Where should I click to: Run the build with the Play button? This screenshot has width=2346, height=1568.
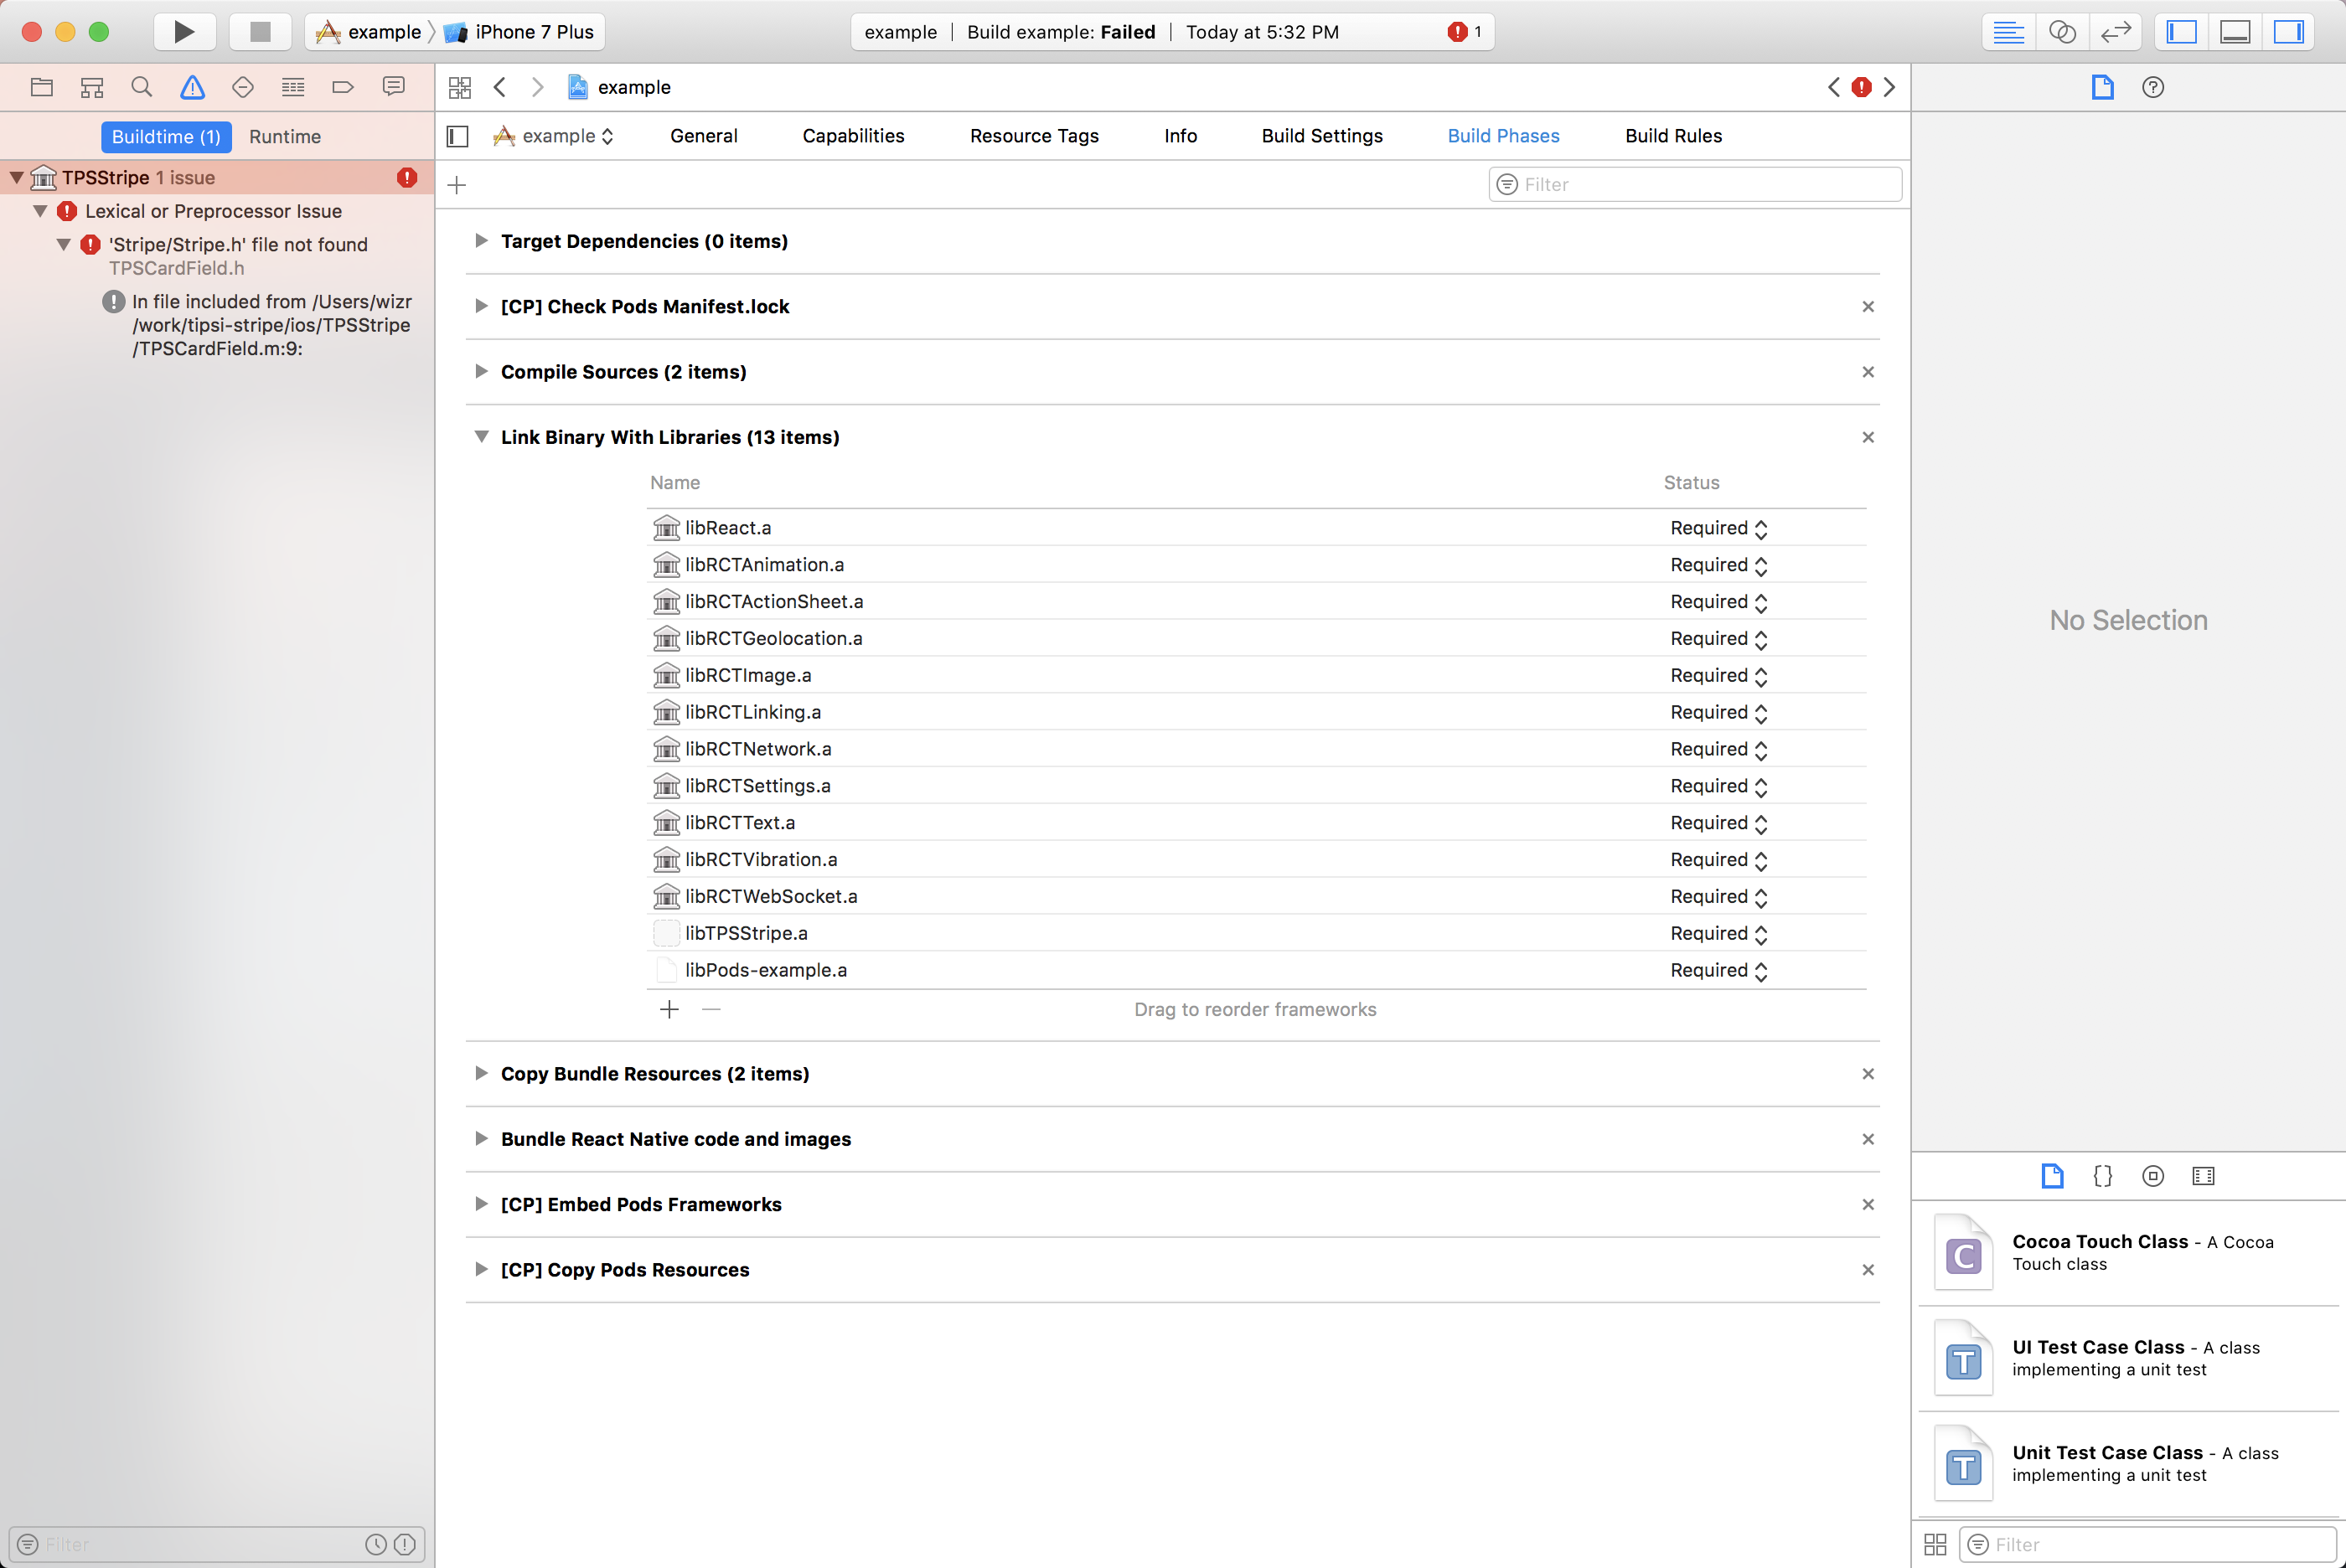click(184, 32)
